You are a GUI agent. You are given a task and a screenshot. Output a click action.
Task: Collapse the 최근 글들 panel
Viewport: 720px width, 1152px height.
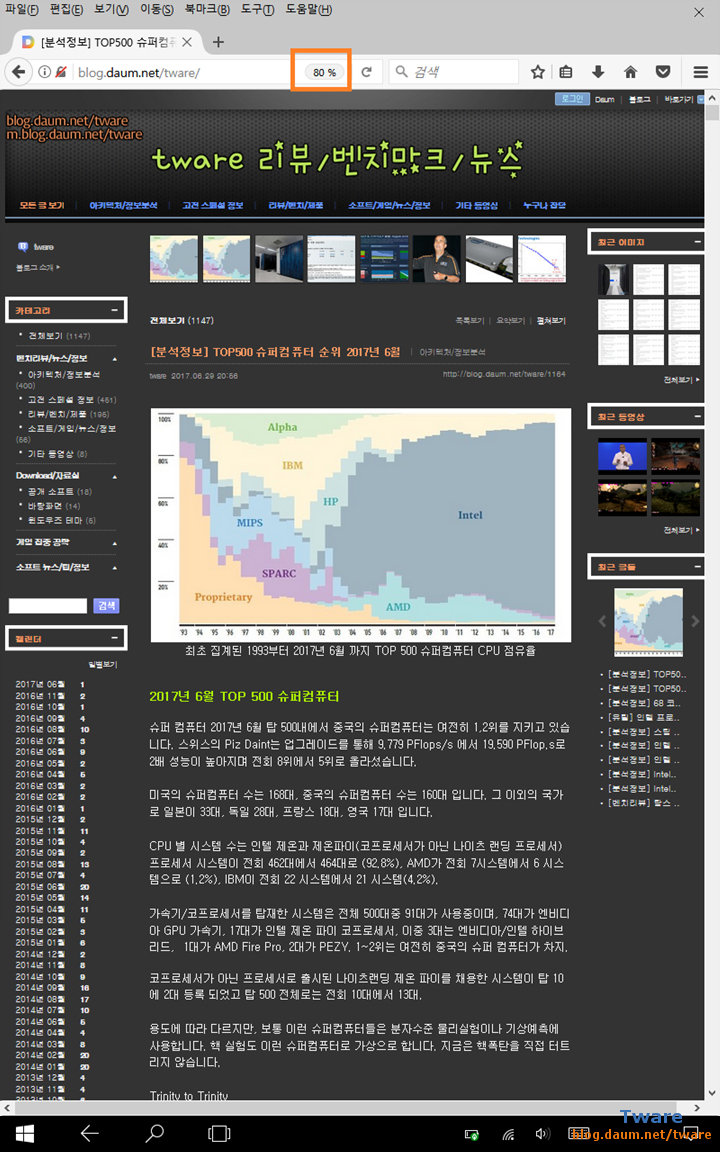[696, 567]
